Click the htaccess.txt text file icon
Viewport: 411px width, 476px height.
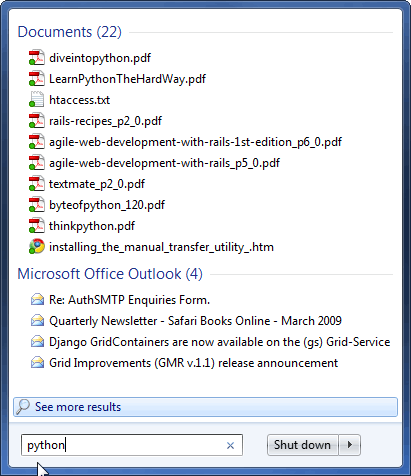point(36,100)
